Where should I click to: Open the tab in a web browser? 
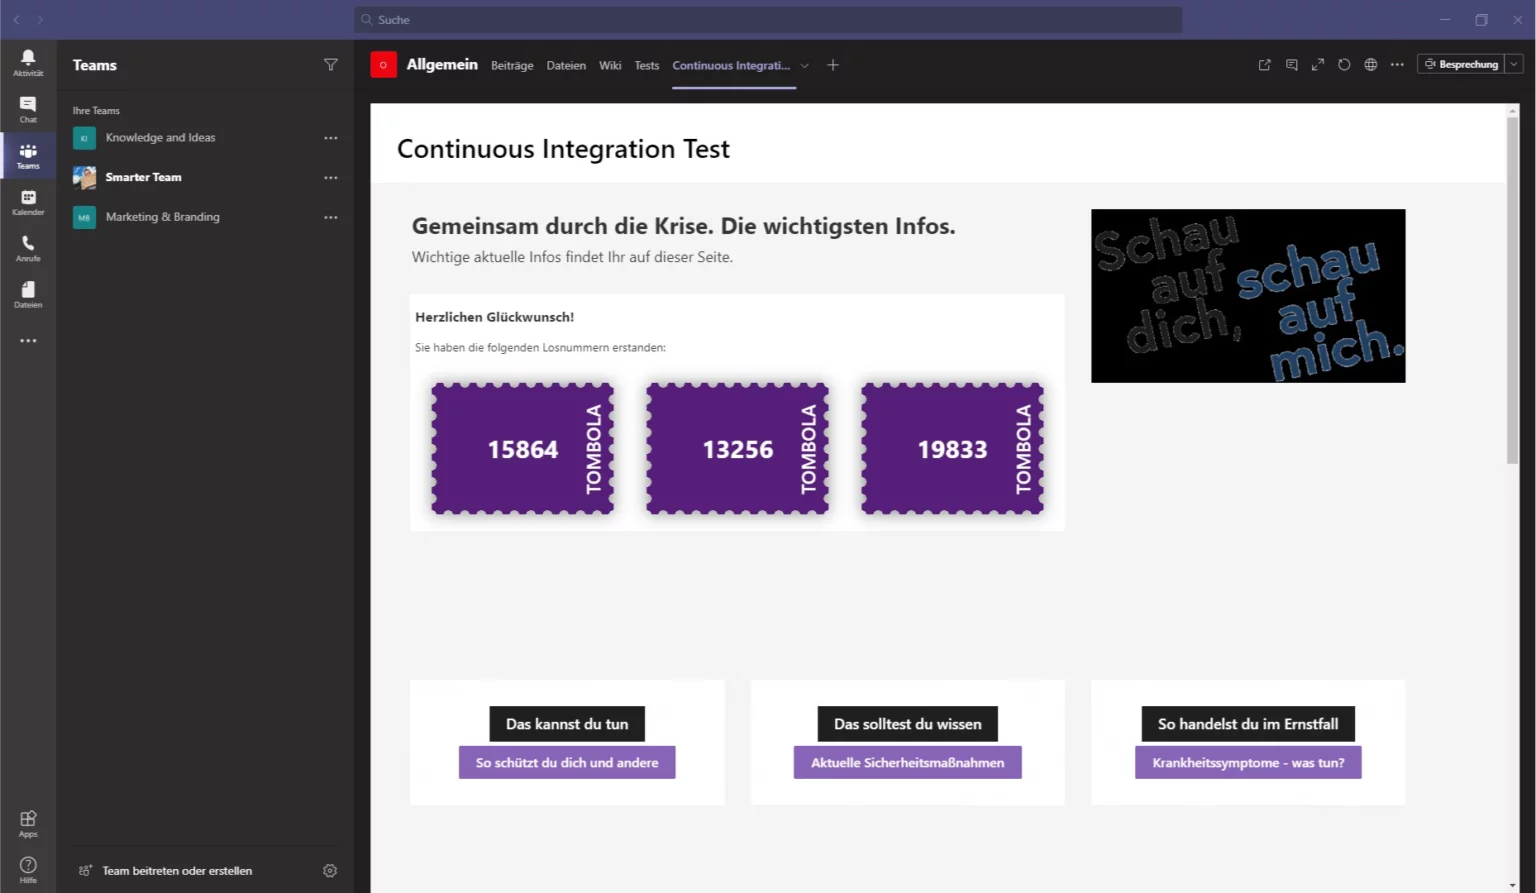click(x=1370, y=64)
